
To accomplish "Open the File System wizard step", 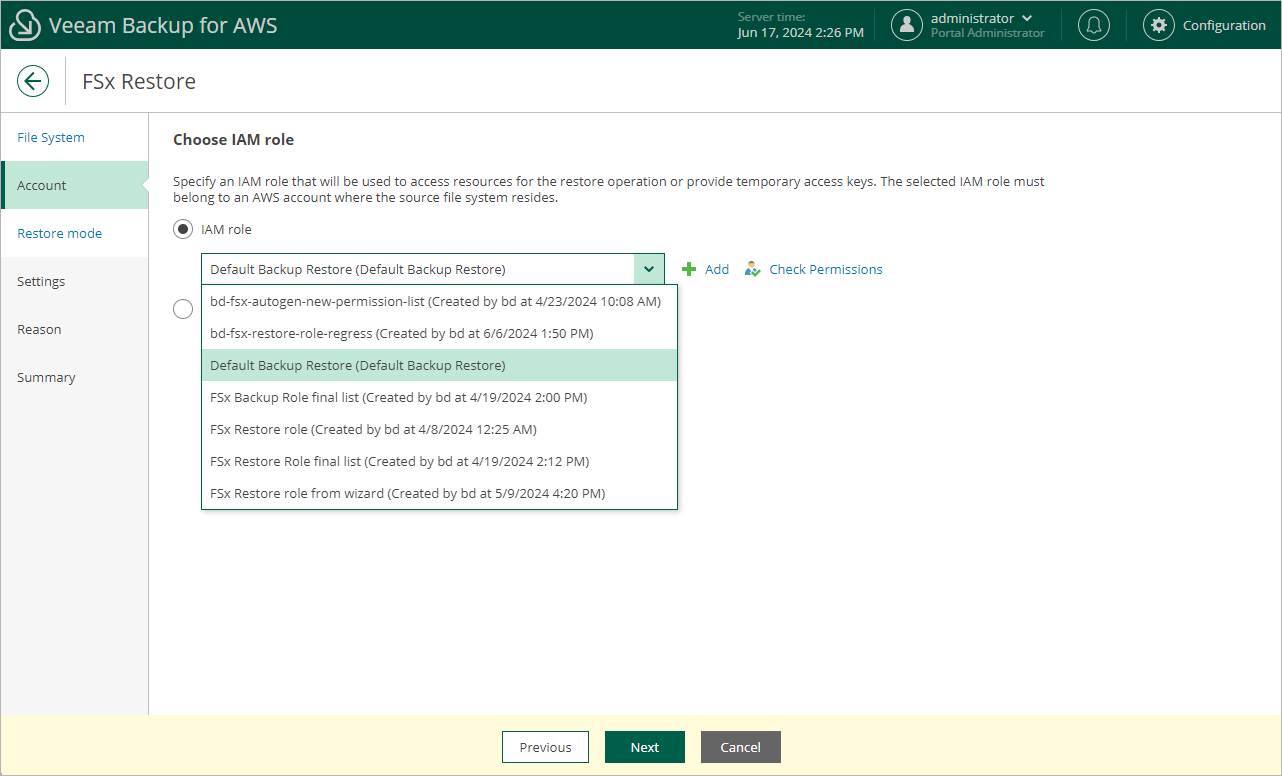I will click(75, 137).
